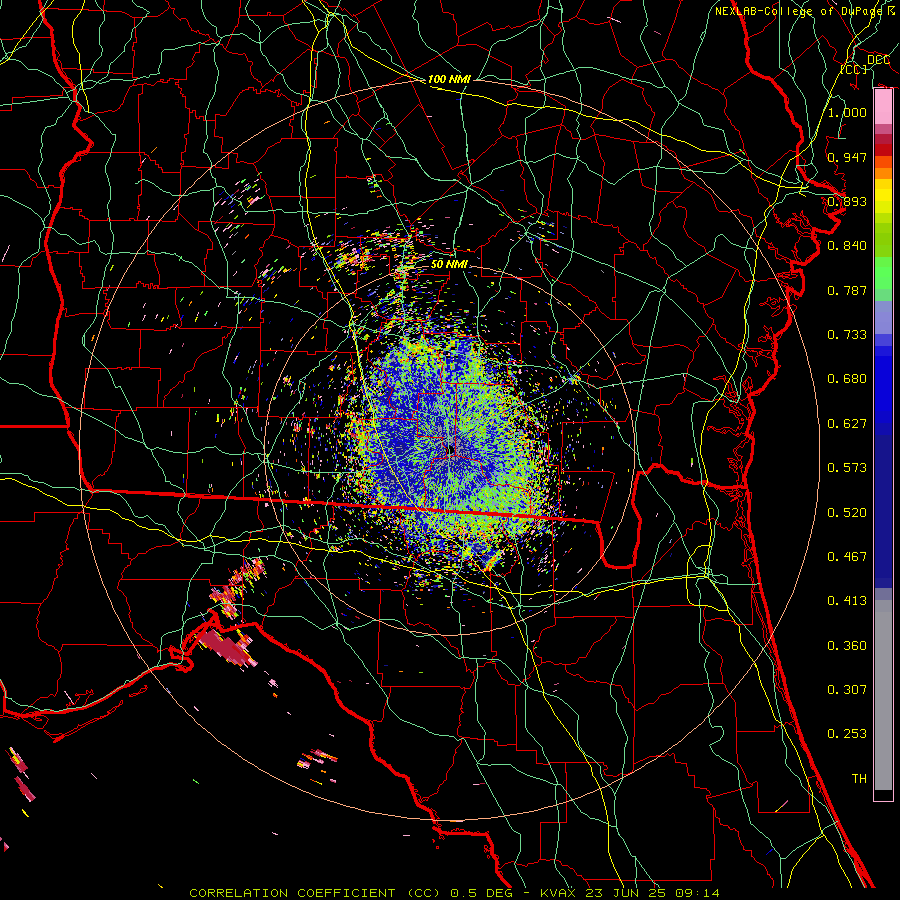Click the 100 NMI range ring label

click(449, 79)
